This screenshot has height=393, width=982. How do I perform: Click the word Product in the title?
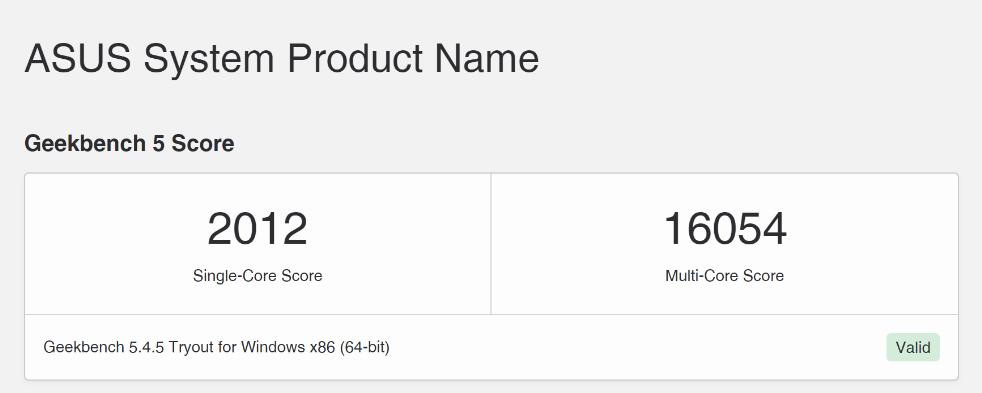tap(355, 58)
